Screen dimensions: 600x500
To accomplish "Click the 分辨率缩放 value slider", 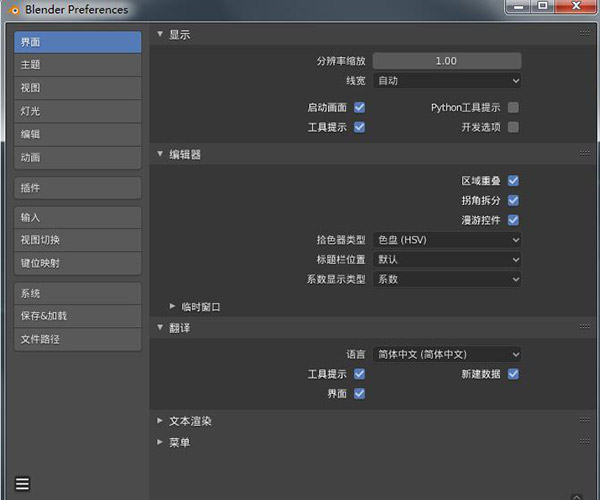I will coord(447,61).
